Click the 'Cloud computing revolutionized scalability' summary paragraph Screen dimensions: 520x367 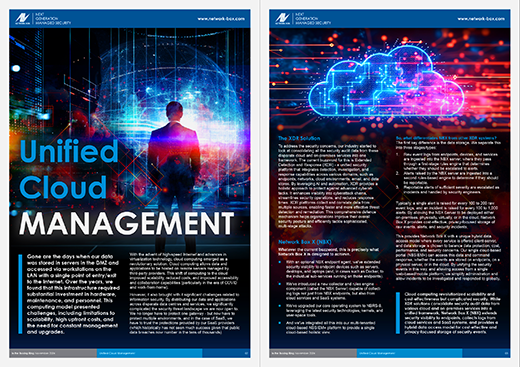click(x=452, y=313)
